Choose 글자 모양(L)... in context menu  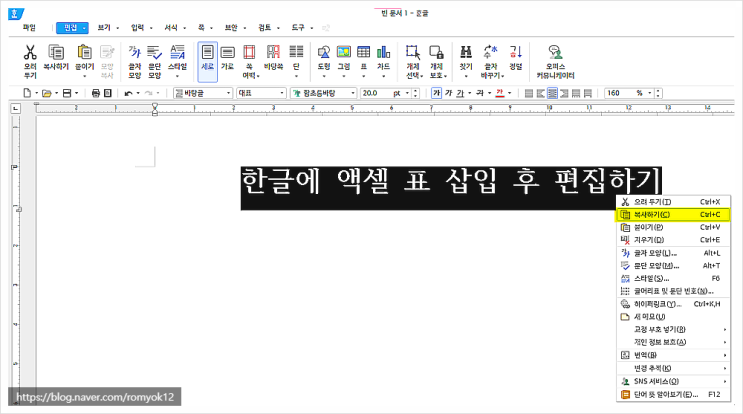coord(673,253)
